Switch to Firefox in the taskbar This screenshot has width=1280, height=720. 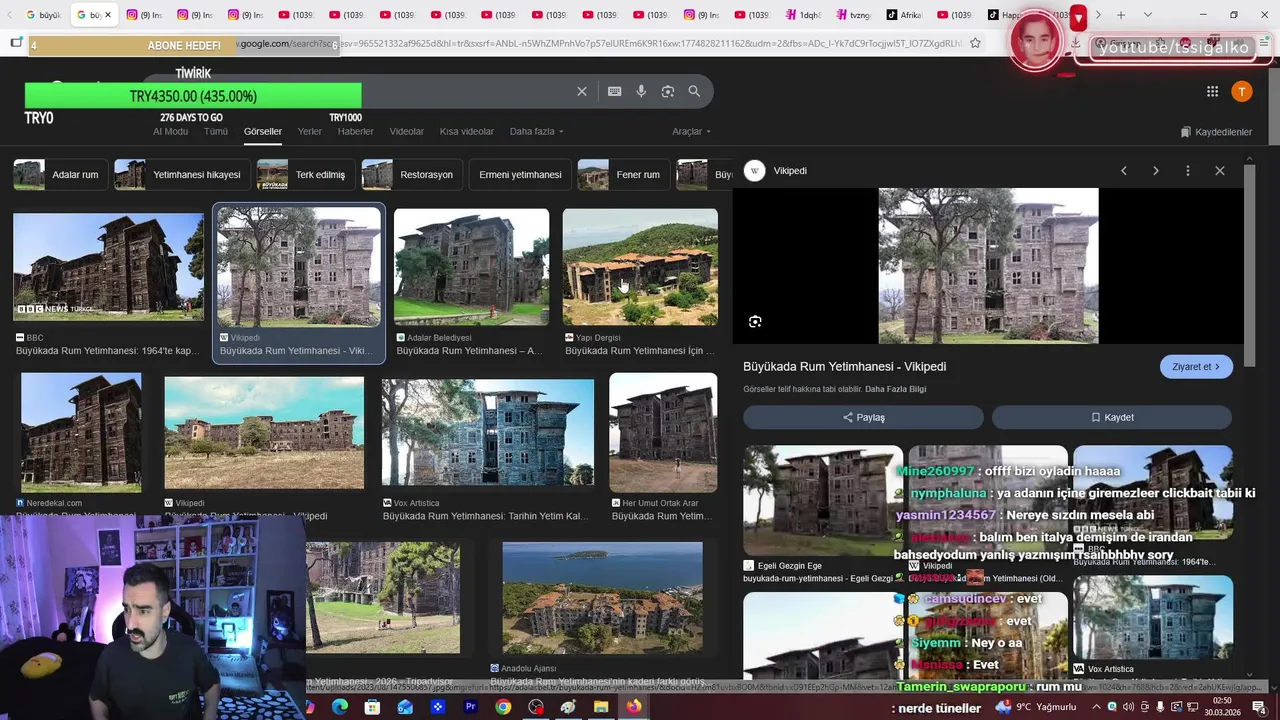[634, 707]
